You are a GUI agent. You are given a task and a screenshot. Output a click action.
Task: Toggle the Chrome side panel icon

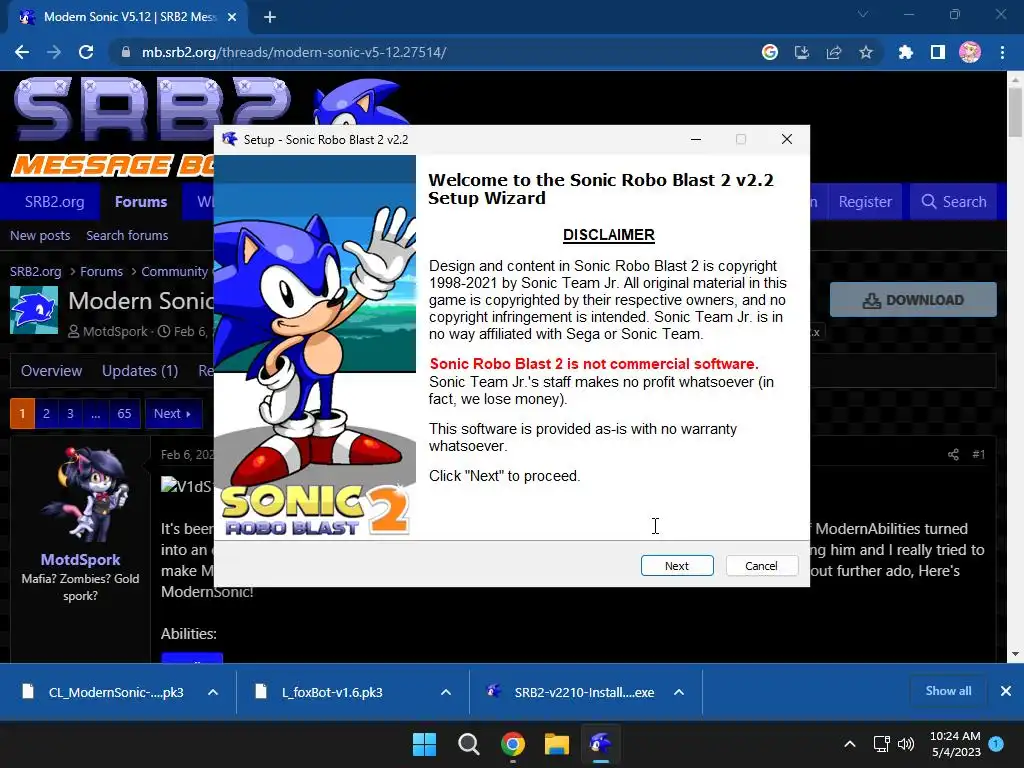click(938, 52)
